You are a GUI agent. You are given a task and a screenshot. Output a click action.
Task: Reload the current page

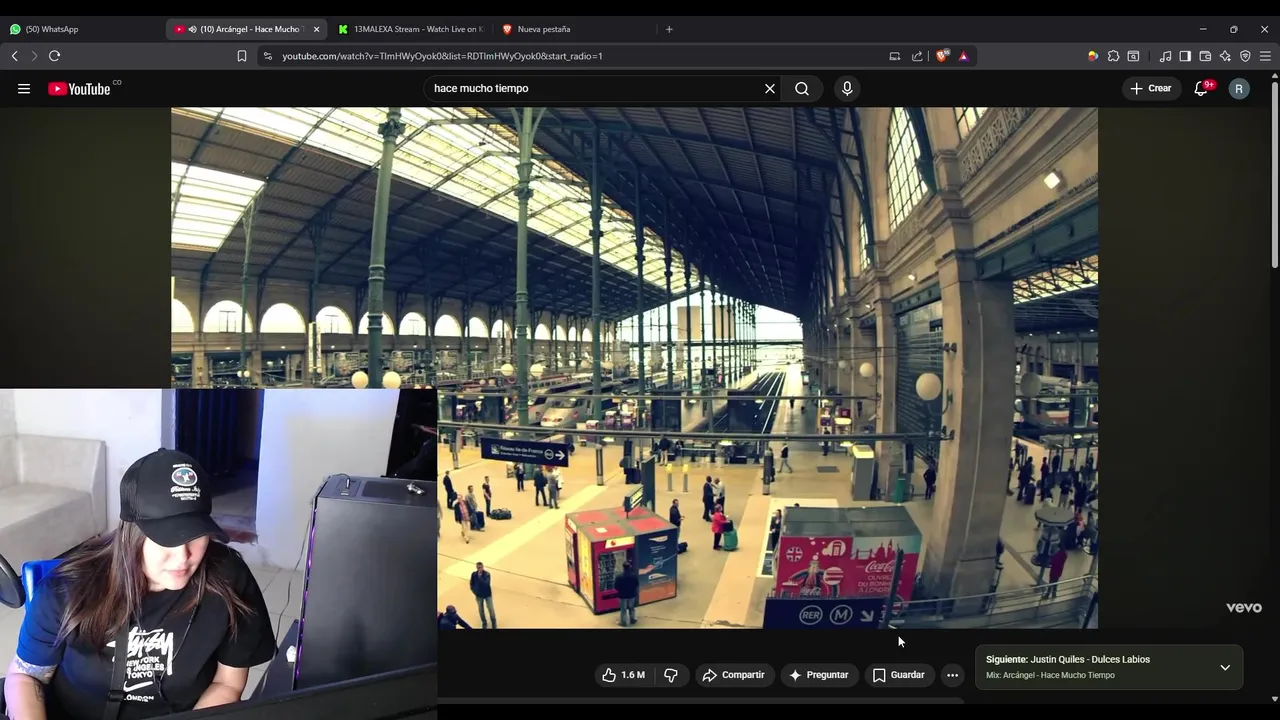point(55,56)
